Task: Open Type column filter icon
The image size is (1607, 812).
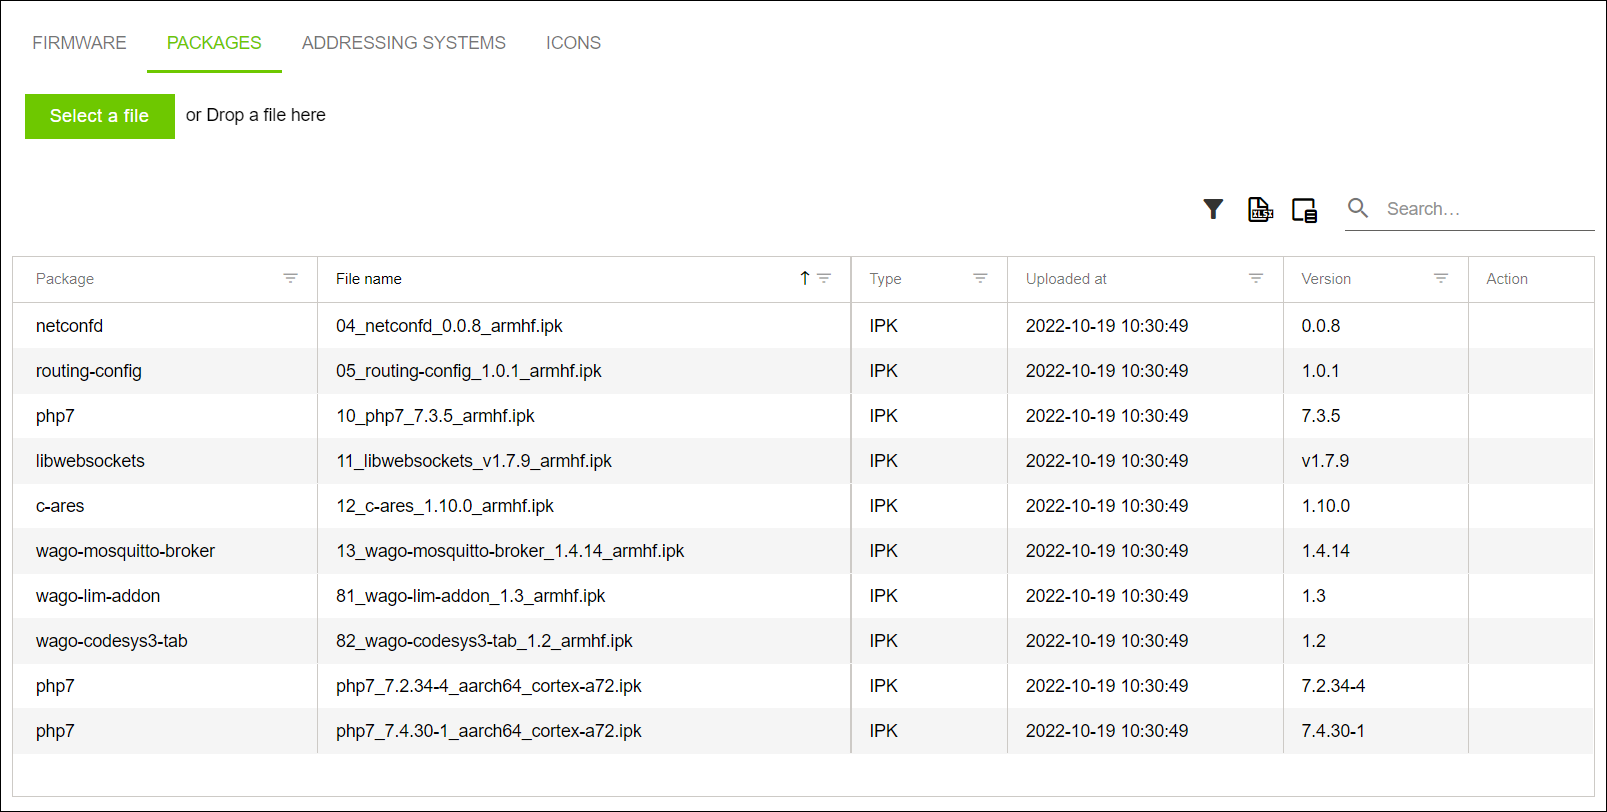Action: [x=980, y=278]
